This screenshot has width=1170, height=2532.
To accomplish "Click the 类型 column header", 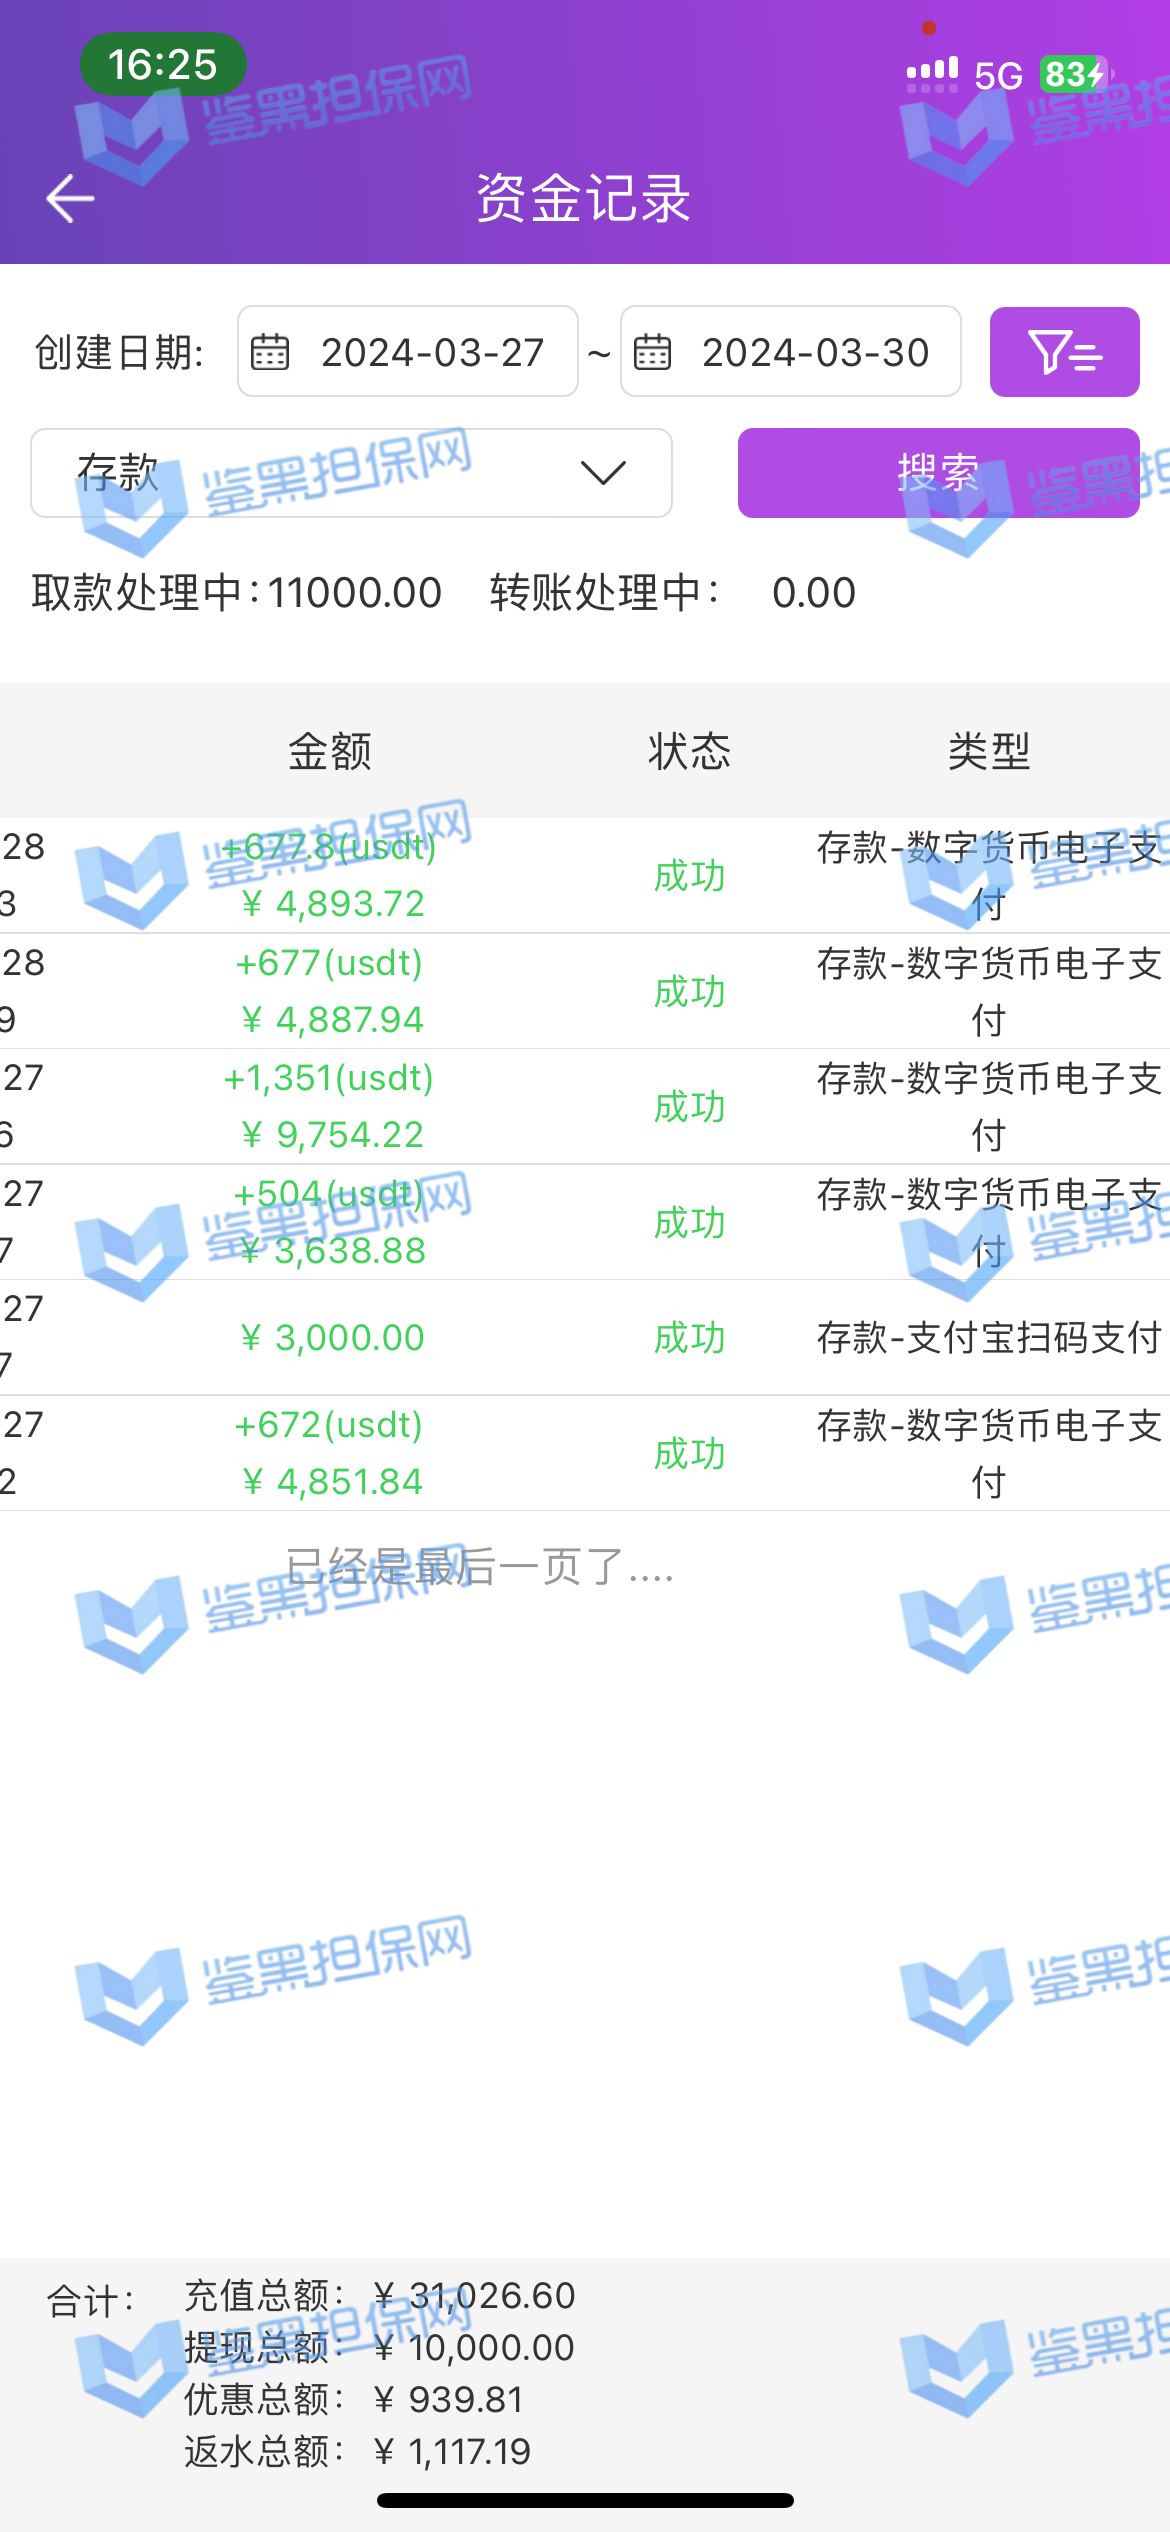I will [x=988, y=751].
